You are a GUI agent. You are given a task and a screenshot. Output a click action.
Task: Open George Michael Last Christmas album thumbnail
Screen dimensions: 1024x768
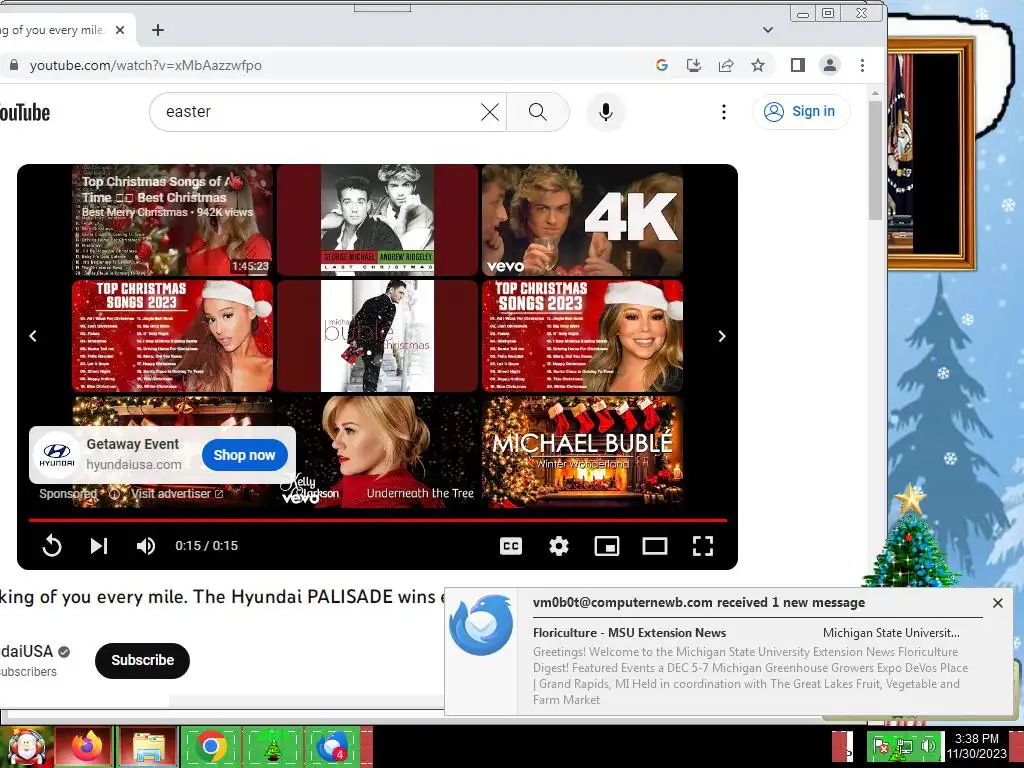[x=377, y=220]
